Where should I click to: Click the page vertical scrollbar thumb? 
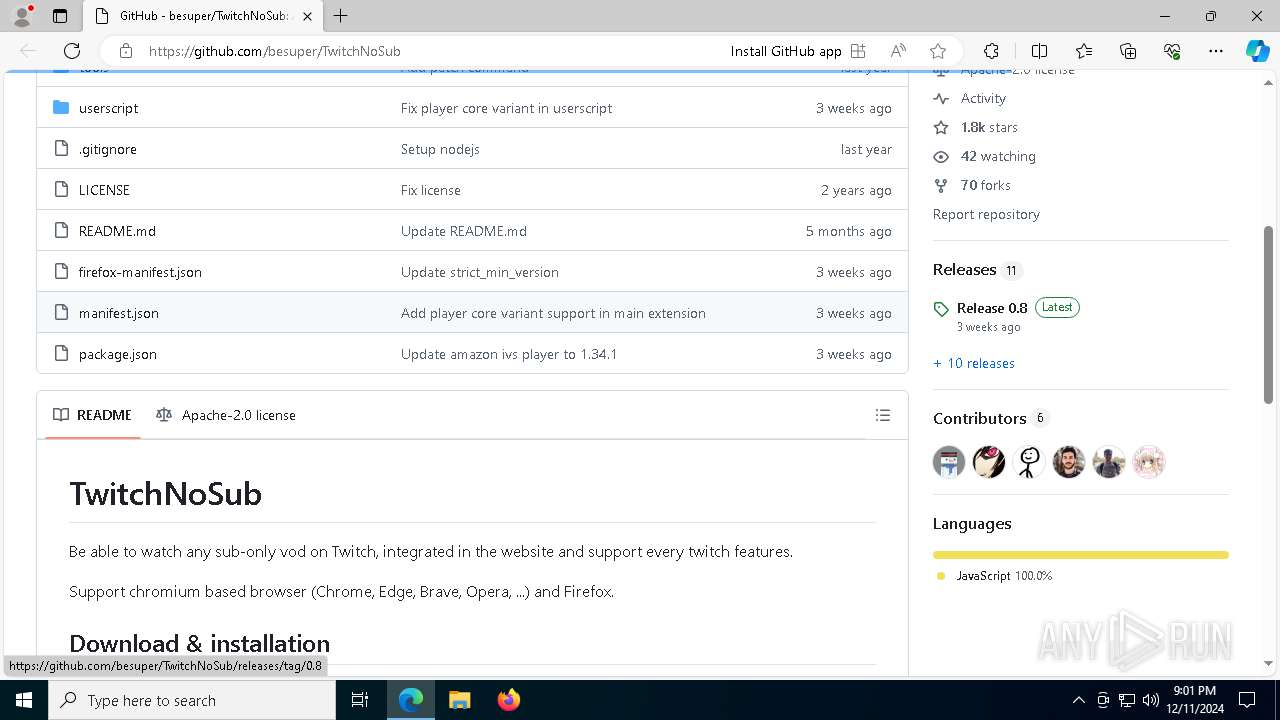coord(1269,315)
